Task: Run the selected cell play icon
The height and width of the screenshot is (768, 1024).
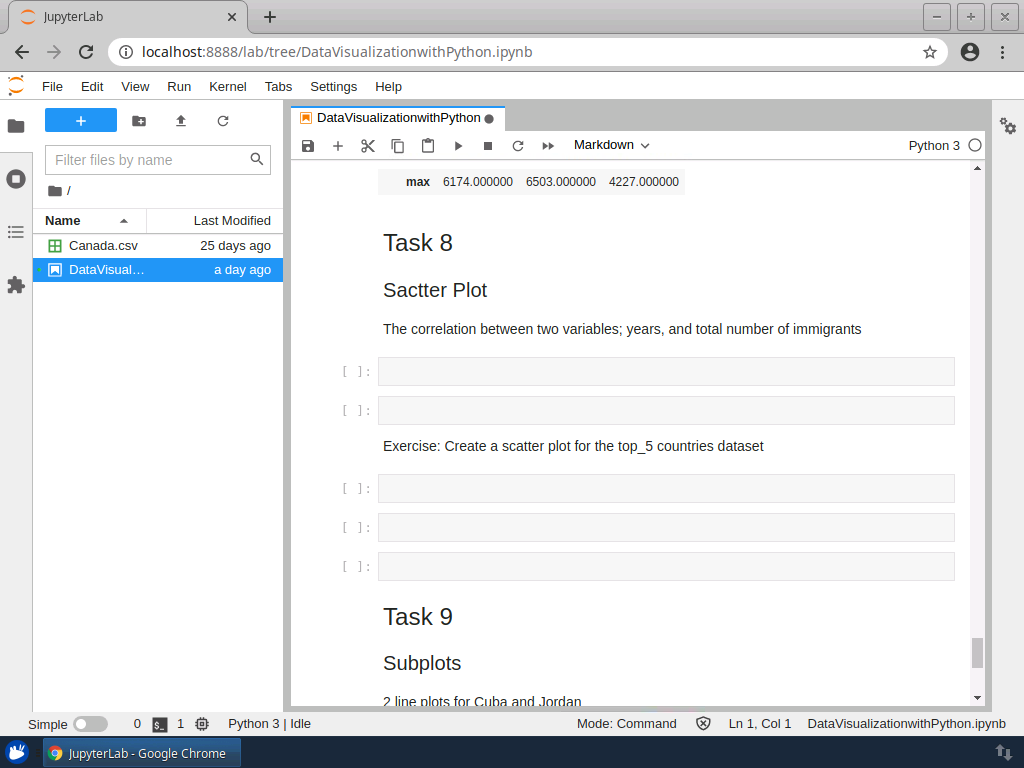Action: tap(458, 146)
